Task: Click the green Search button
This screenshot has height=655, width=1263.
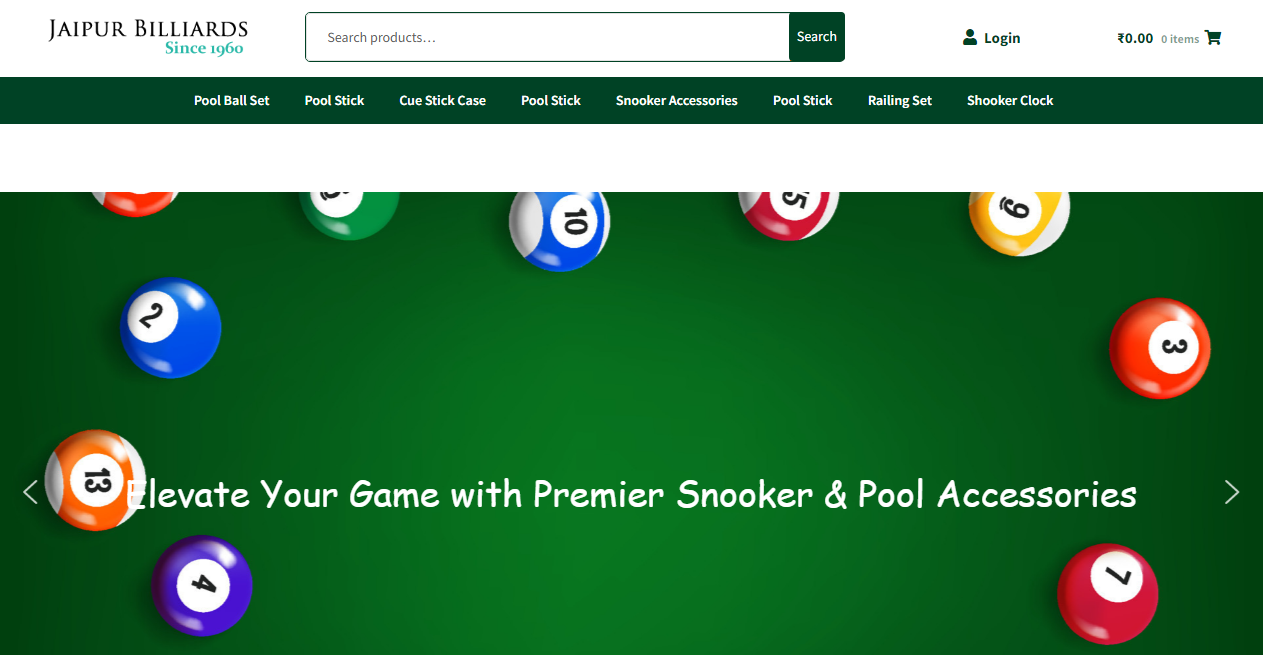Action: 817,37
